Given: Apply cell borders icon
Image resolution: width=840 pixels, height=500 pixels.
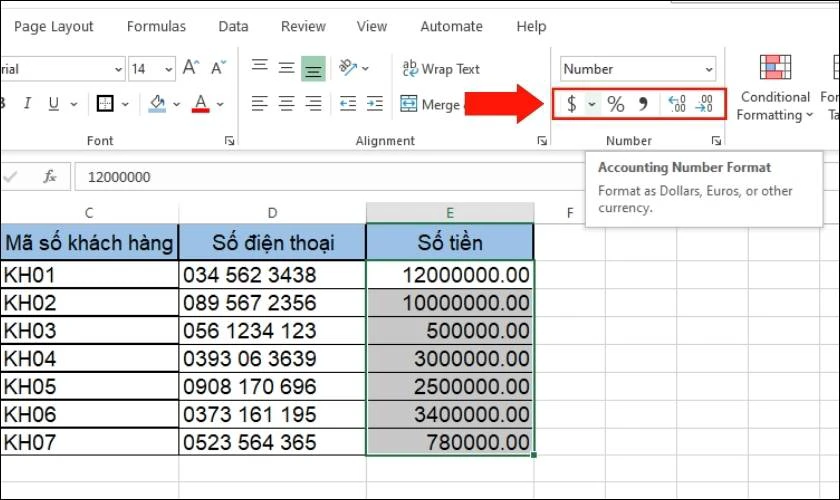Looking at the screenshot, I should (105, 103).
